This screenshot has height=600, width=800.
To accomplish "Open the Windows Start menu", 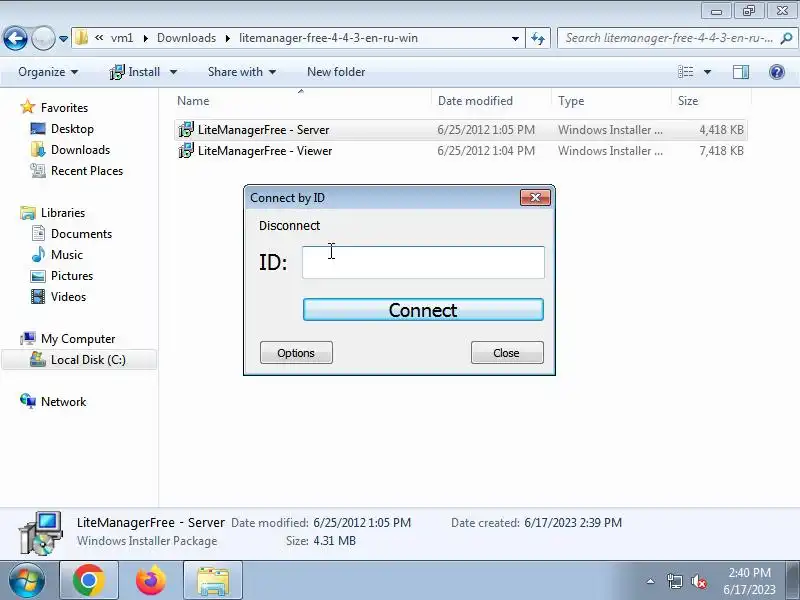I will pos(27,581).
